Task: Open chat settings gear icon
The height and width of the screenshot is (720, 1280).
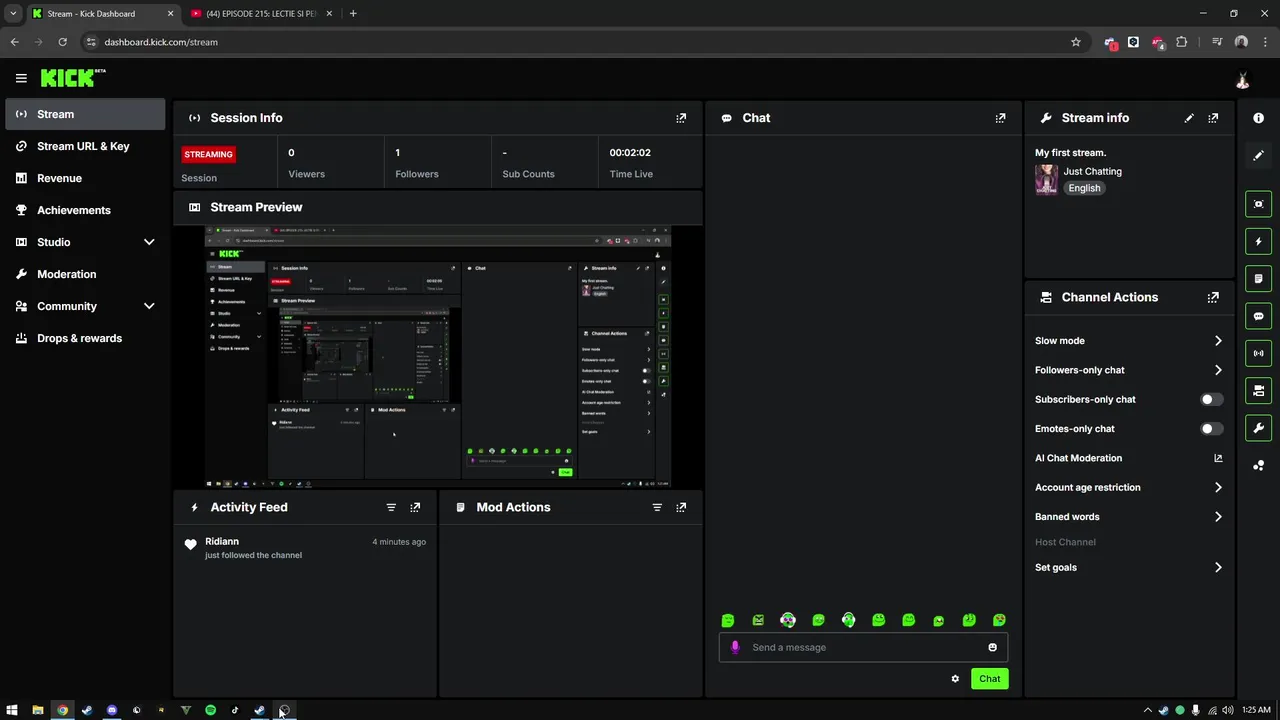Action: [955, 679]
